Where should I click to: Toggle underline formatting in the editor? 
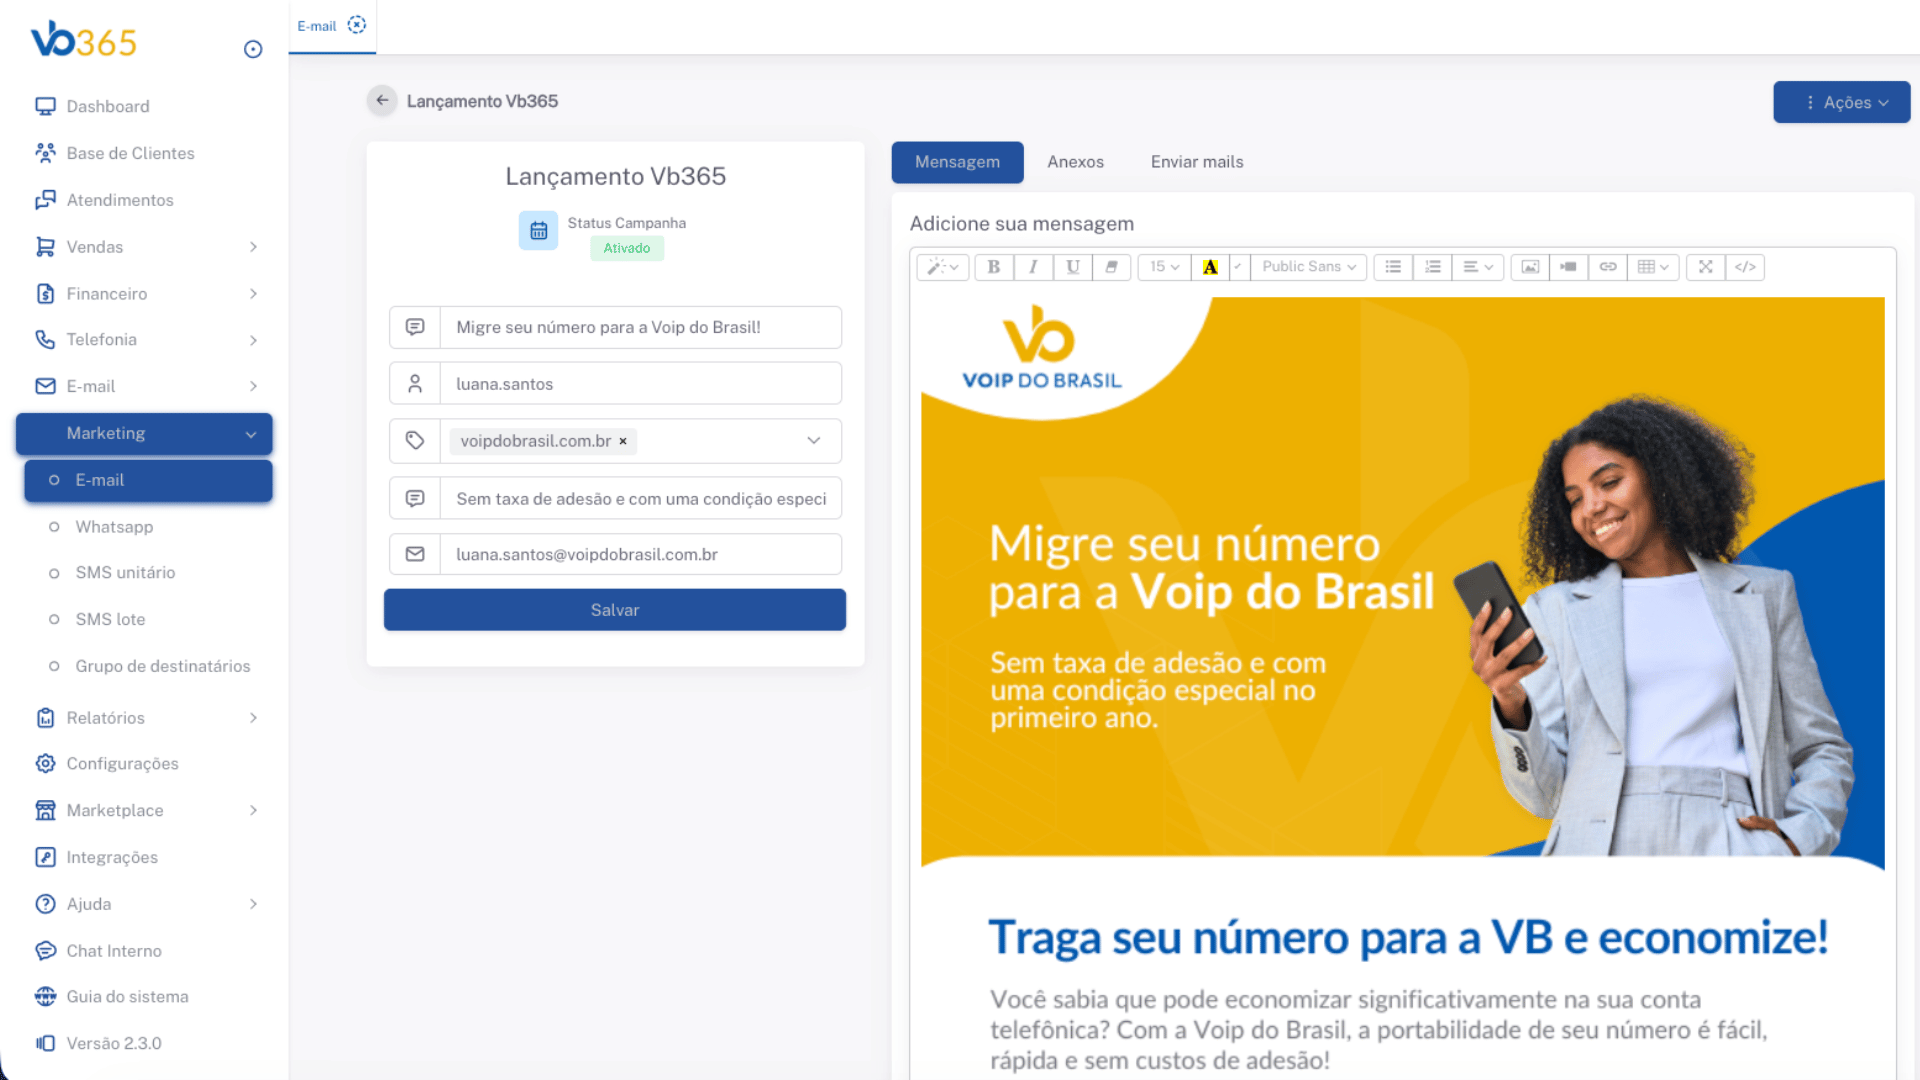tap(1072, 267)
